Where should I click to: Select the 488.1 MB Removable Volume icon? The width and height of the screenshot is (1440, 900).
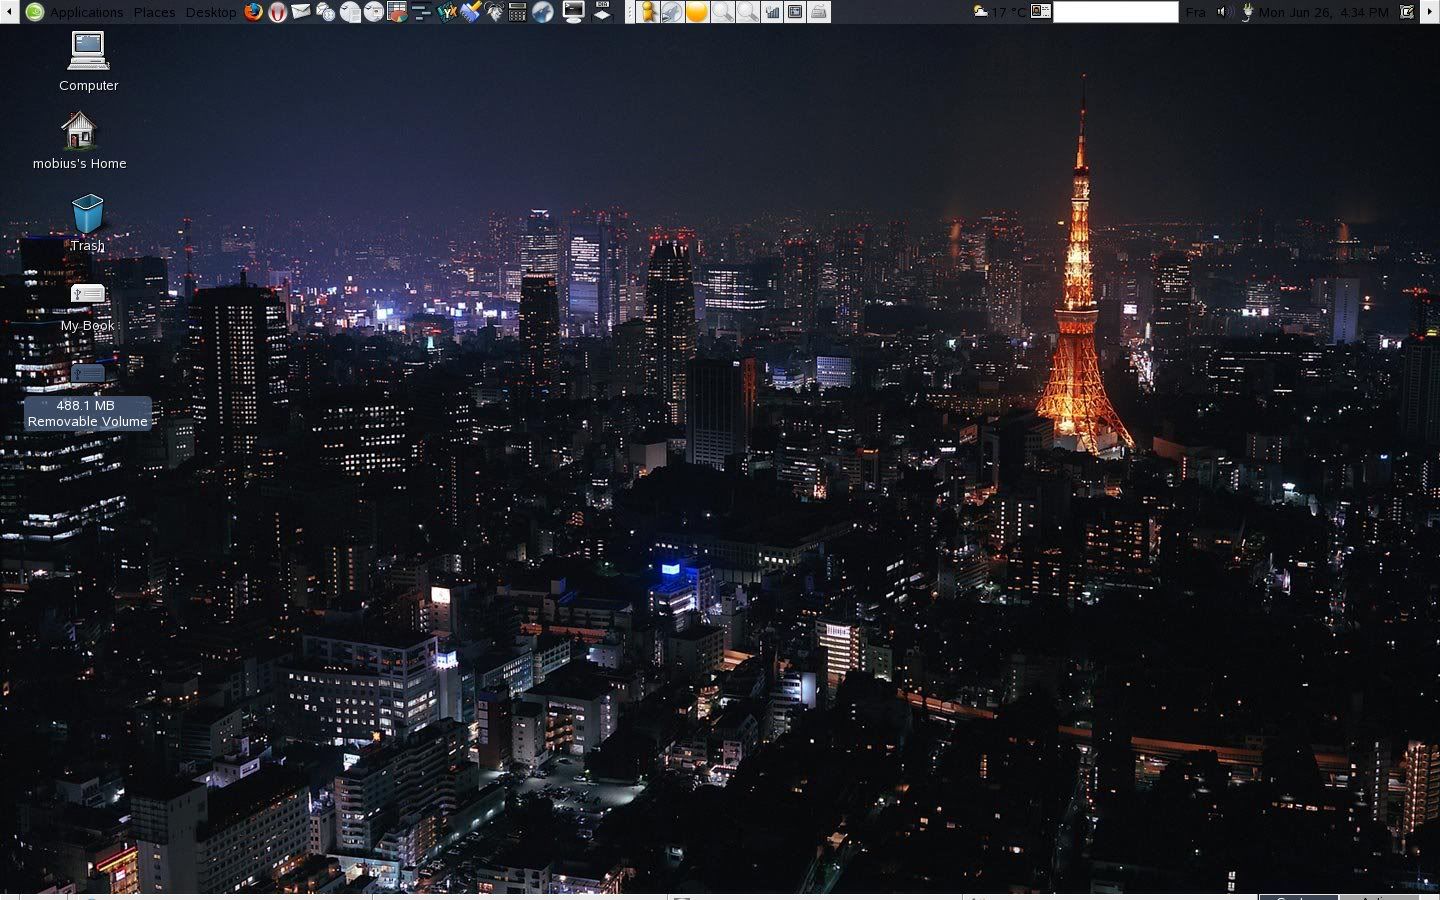click(88, 397)
